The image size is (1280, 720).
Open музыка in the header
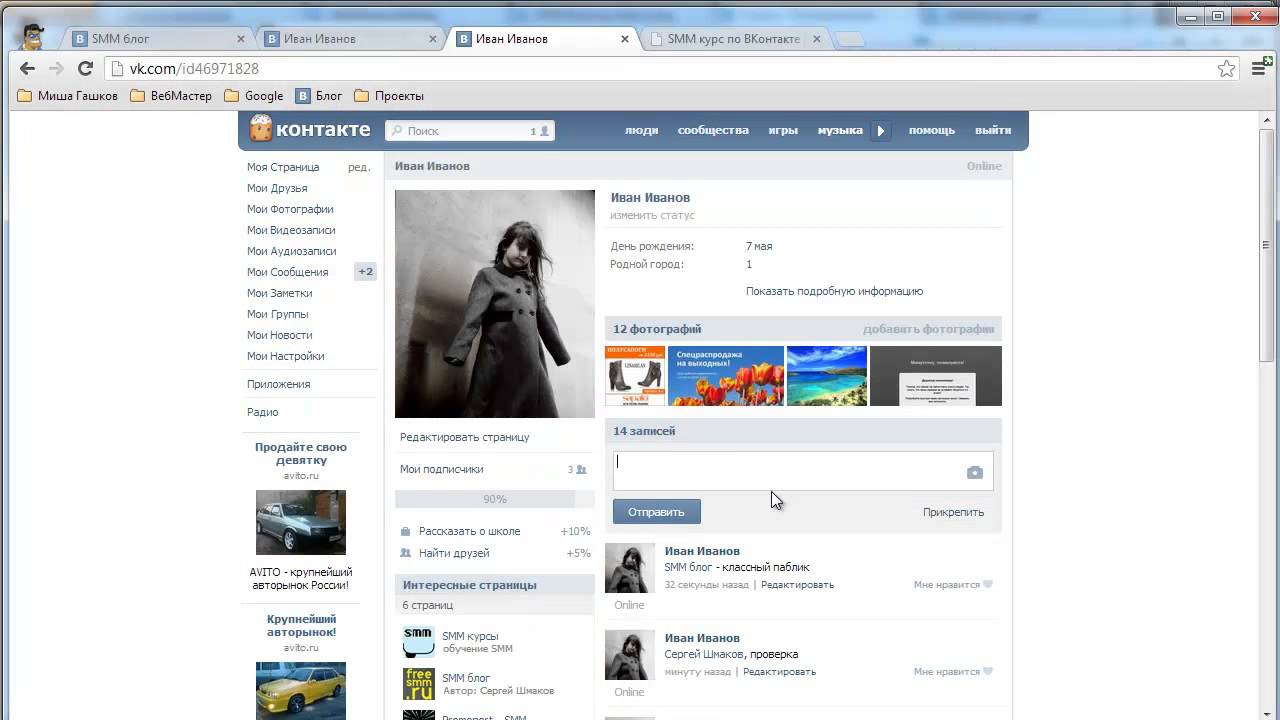[x=840, y=130]
